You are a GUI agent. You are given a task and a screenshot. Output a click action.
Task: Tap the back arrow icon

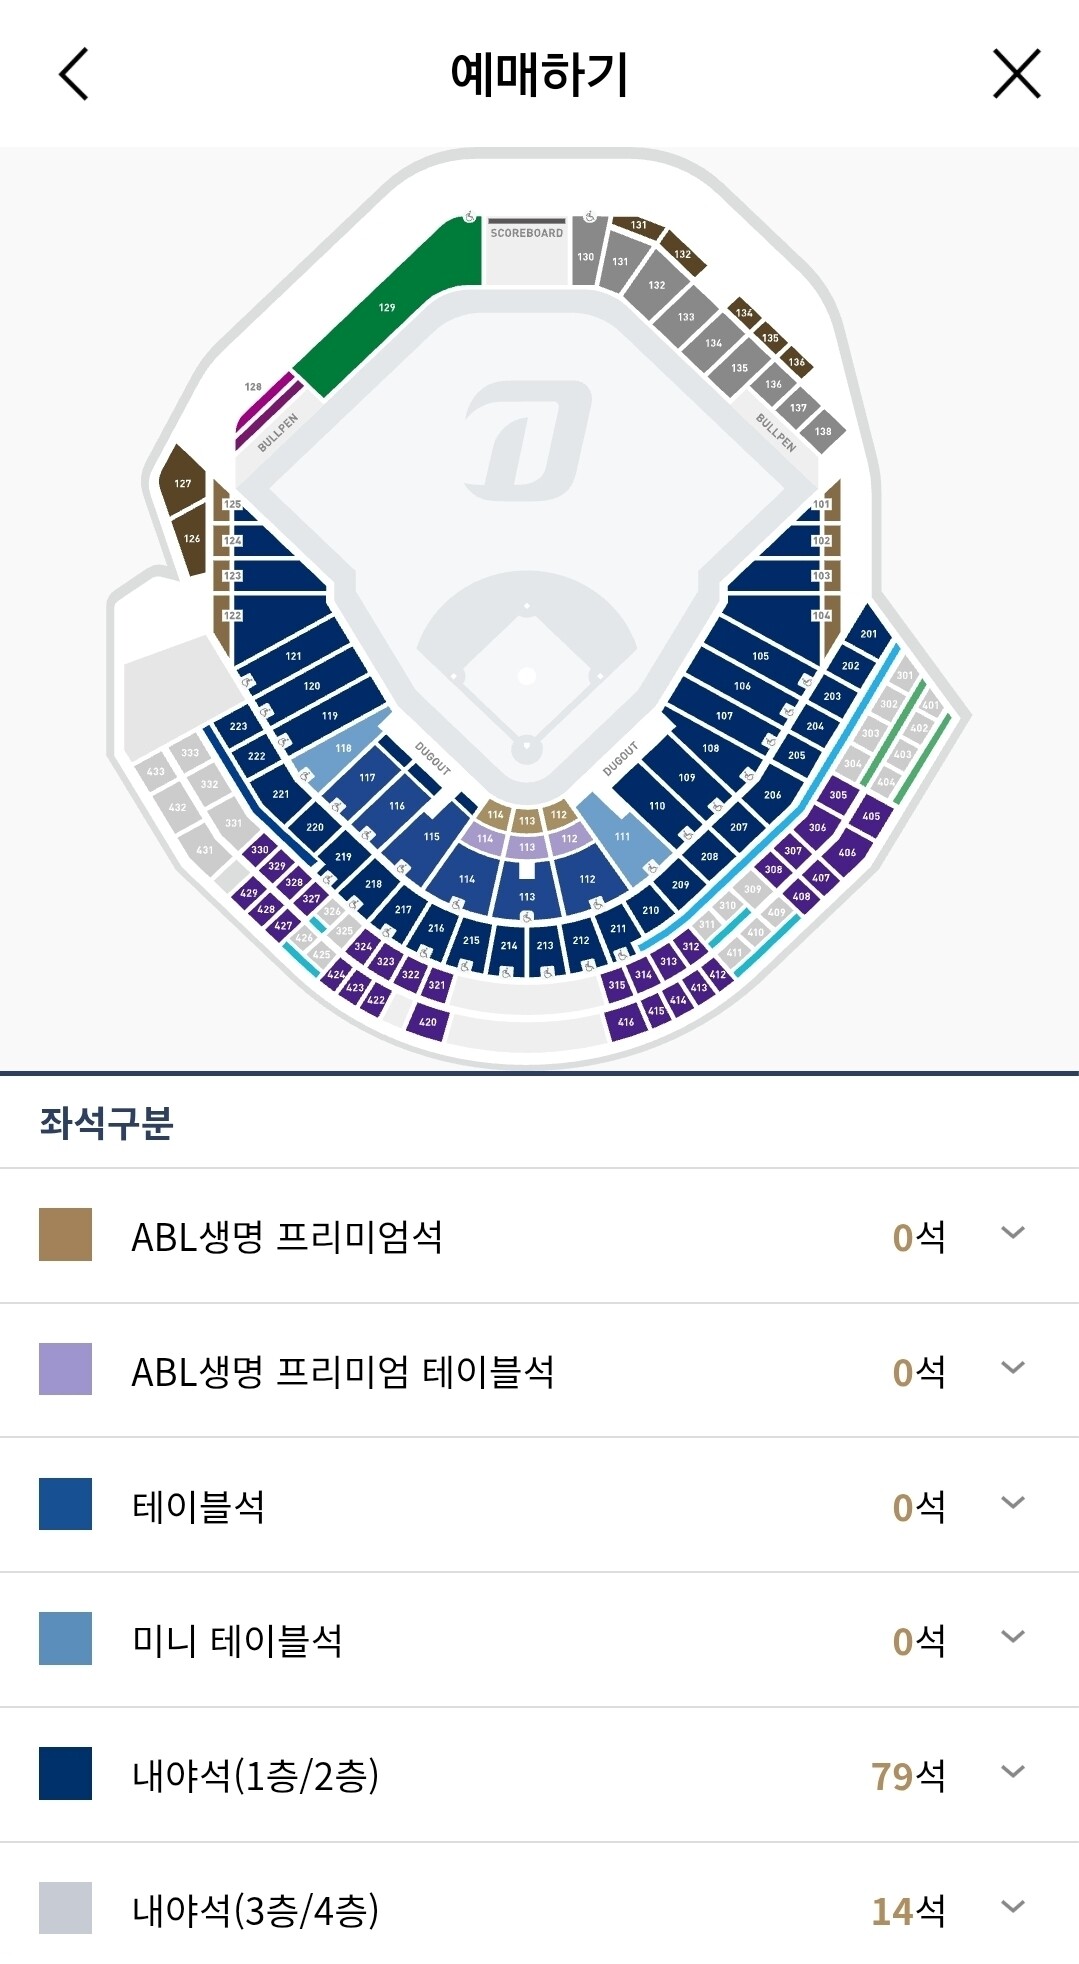pos(74,74)
